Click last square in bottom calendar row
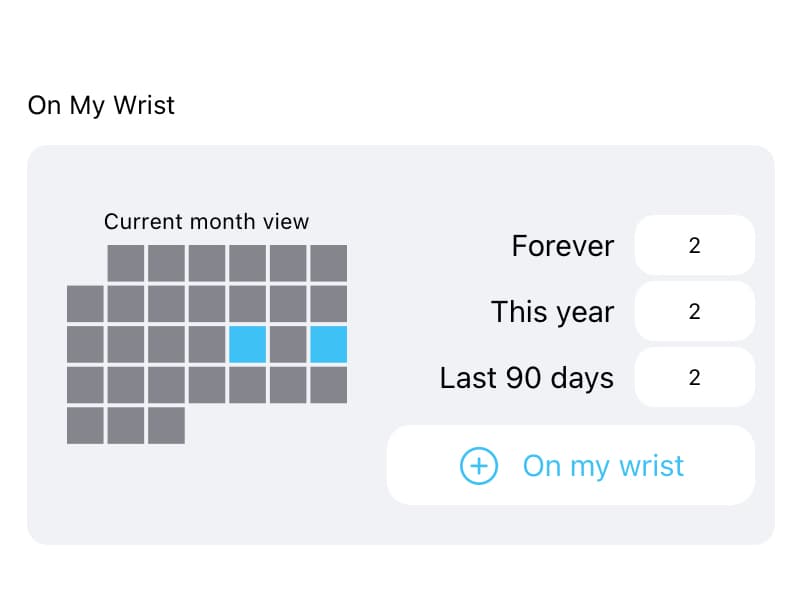This screenshot has width=805, height=590. [x=166, y=425]
